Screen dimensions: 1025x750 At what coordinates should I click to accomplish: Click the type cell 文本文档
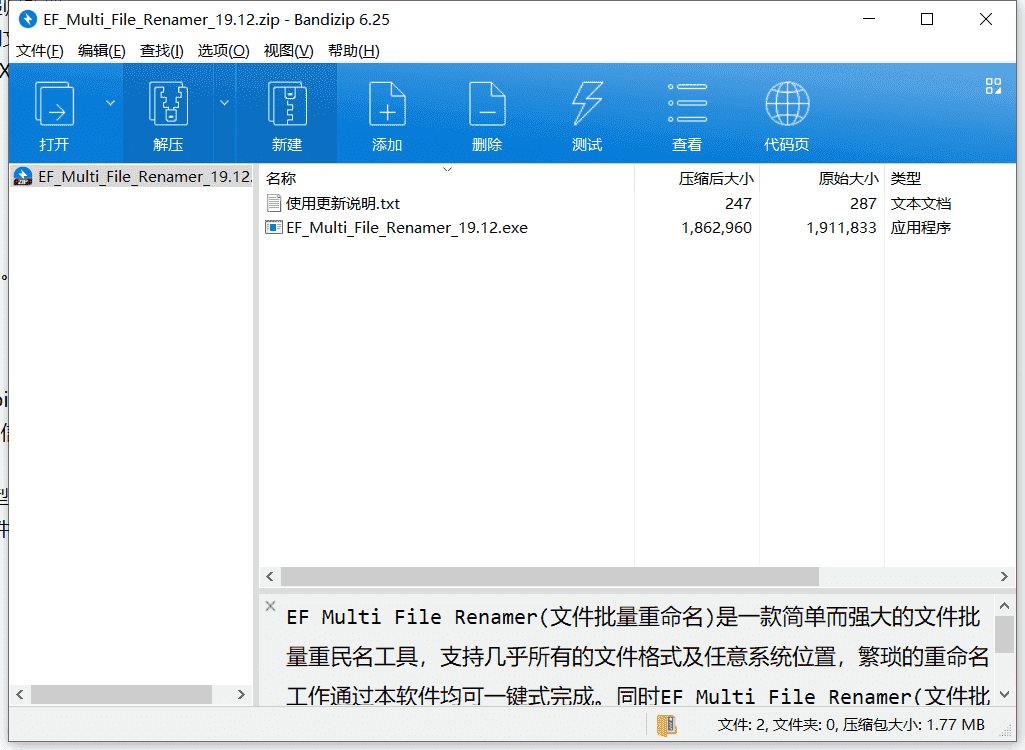click(x=920, y=203)
